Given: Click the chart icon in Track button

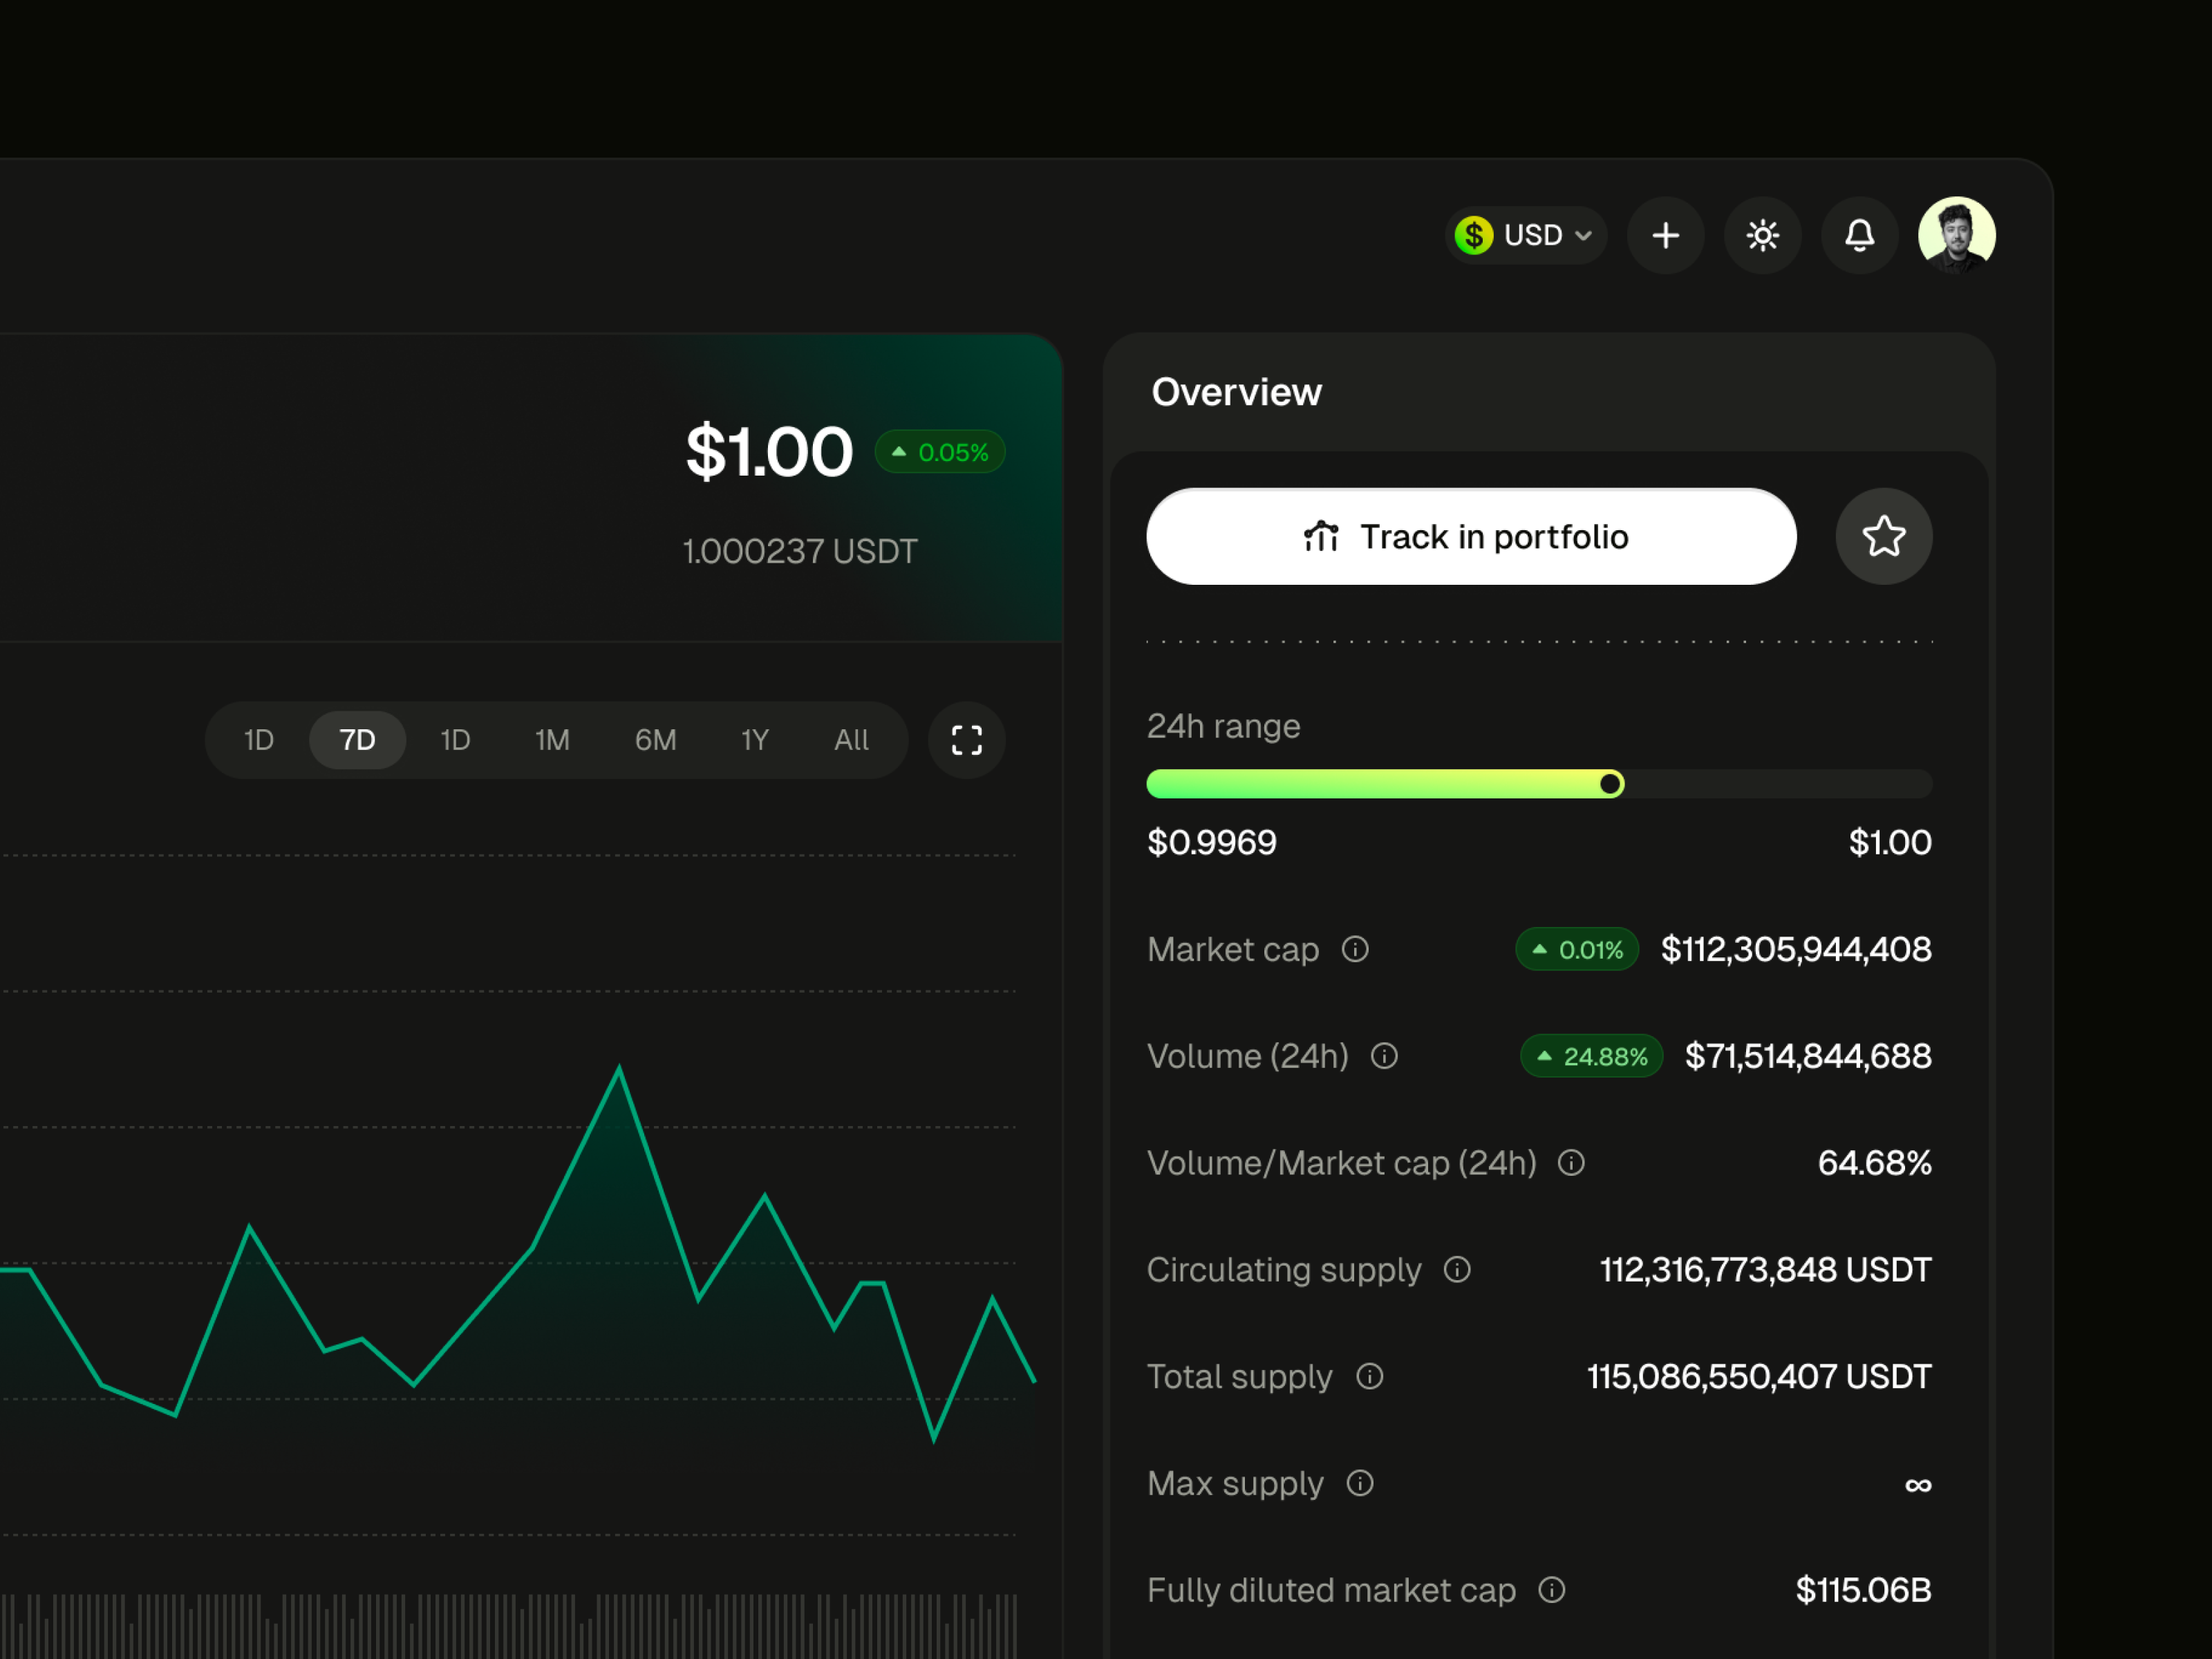Looking at the screenshot, I should click(1320, 537).
